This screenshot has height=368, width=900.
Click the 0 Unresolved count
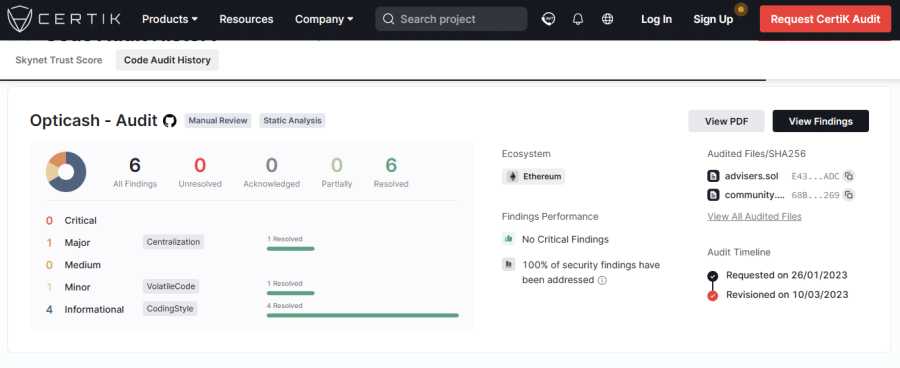tap(200, 165)
